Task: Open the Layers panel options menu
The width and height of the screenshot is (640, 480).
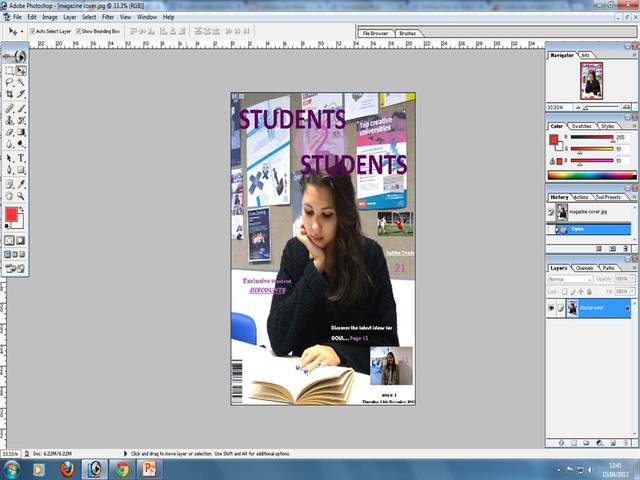Action: [x=635, y=268]
